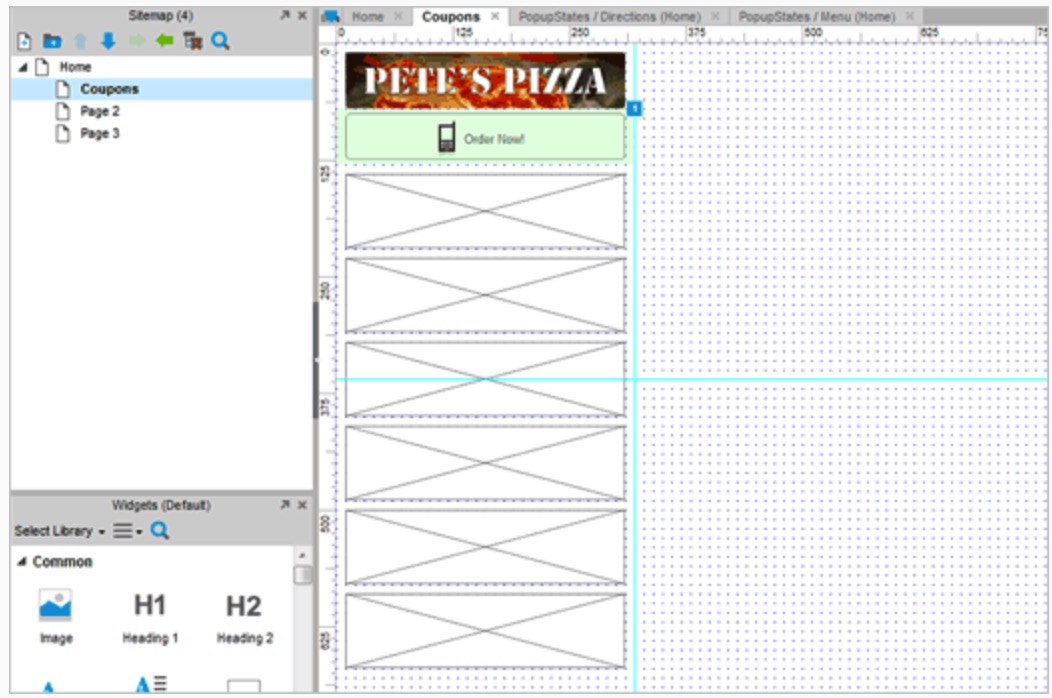Close the PopupStates / Menu tab
Viewport: 1052px width, 698px height.
[x=910, y=16]
